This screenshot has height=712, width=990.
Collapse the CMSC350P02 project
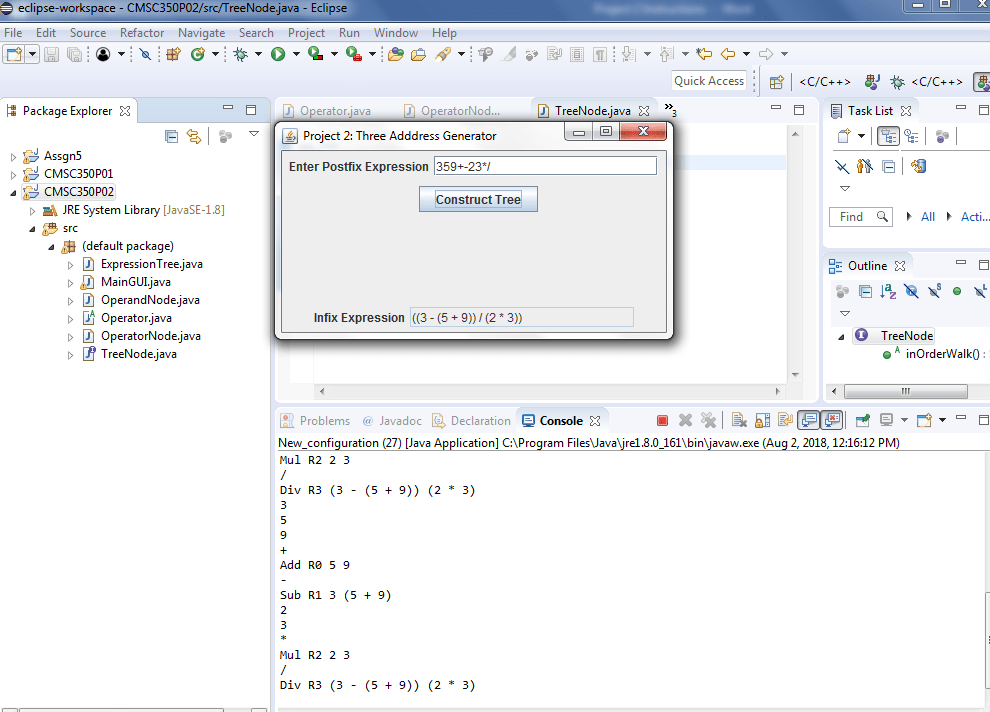click(x=13, y=193)
